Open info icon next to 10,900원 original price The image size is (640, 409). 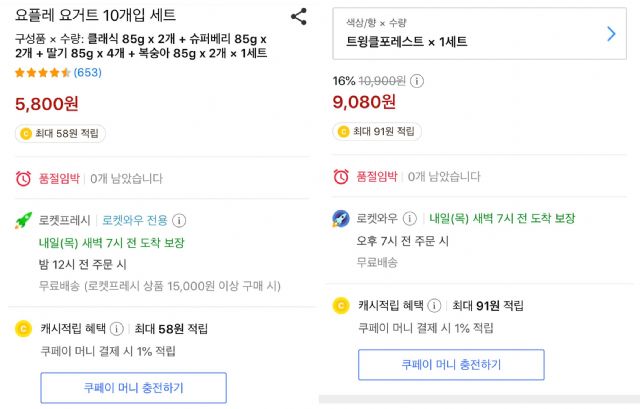(x=417, y=81)
